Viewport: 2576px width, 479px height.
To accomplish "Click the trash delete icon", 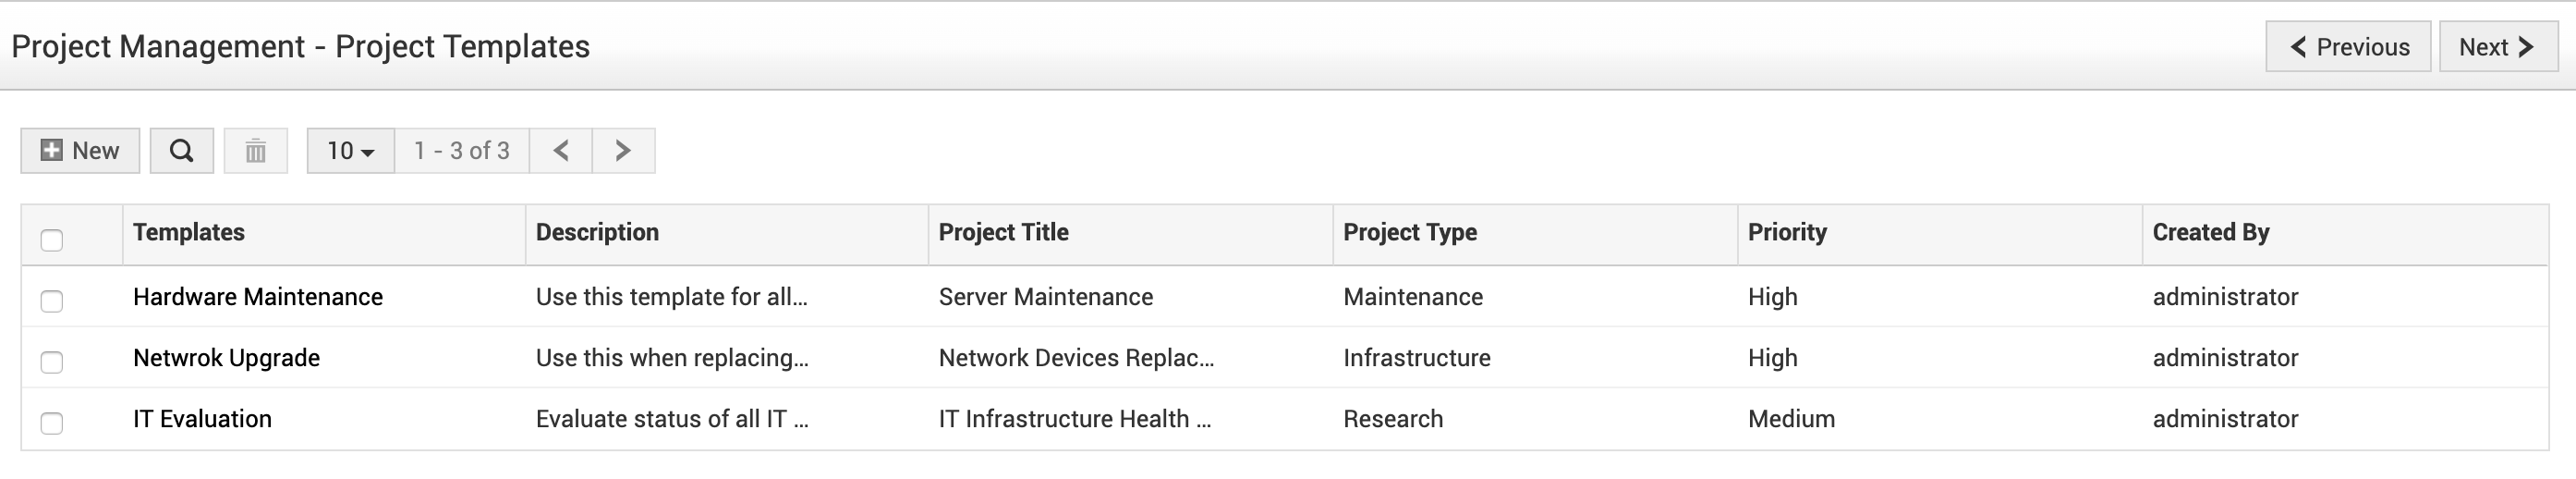I will click(x=256, y=151).
